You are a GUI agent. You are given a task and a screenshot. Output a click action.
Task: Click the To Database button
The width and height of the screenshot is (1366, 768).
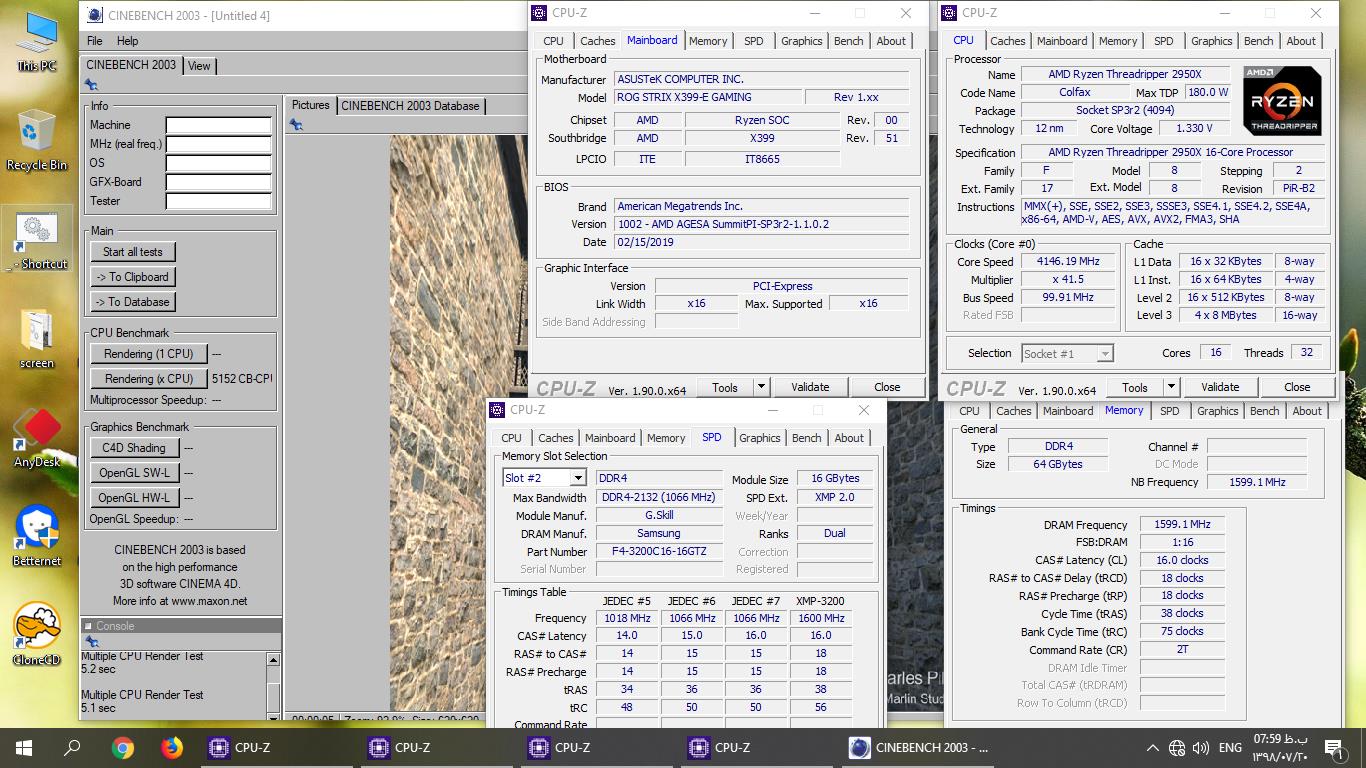click(133, 302)
